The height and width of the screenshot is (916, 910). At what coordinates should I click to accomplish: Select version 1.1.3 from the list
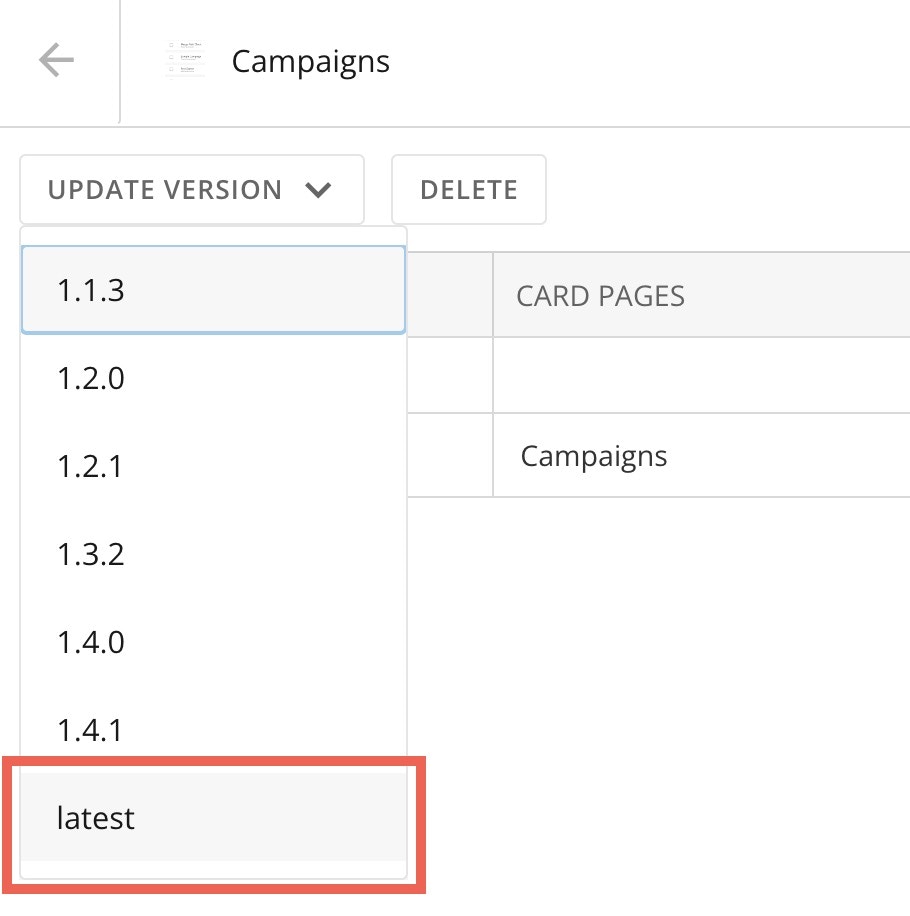[x=213, y=290]
